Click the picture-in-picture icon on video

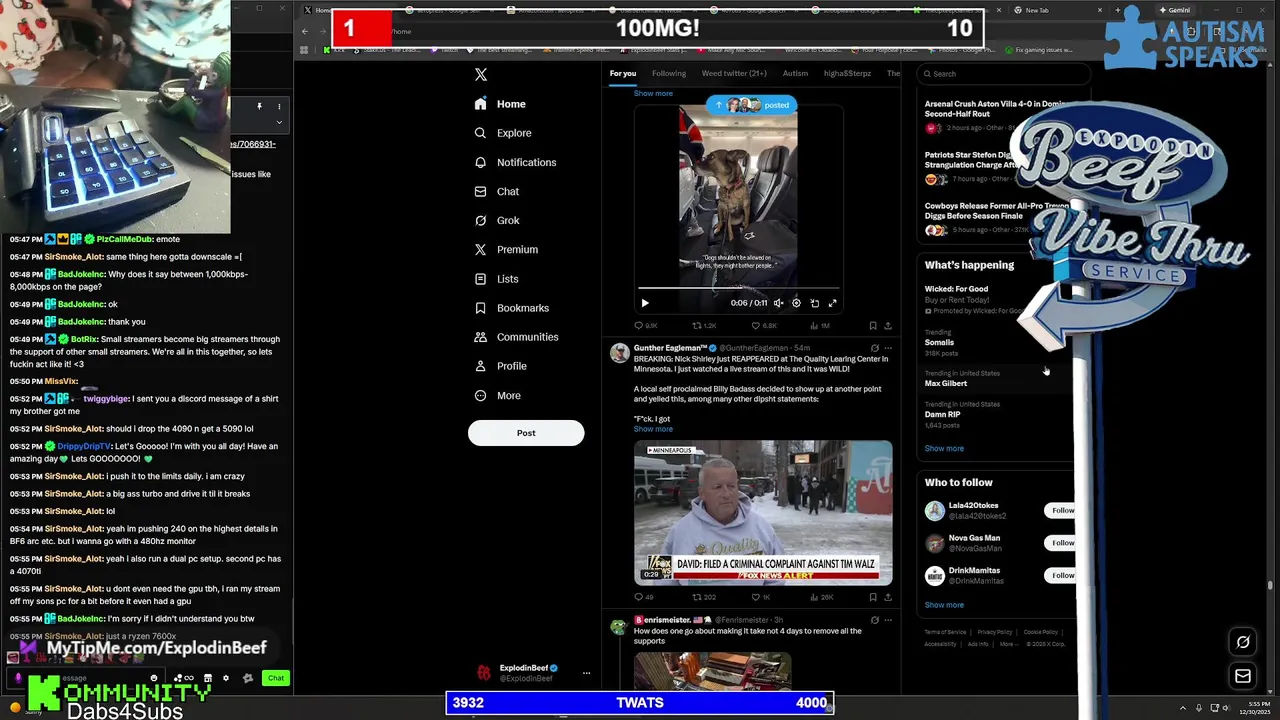[814, 303]
